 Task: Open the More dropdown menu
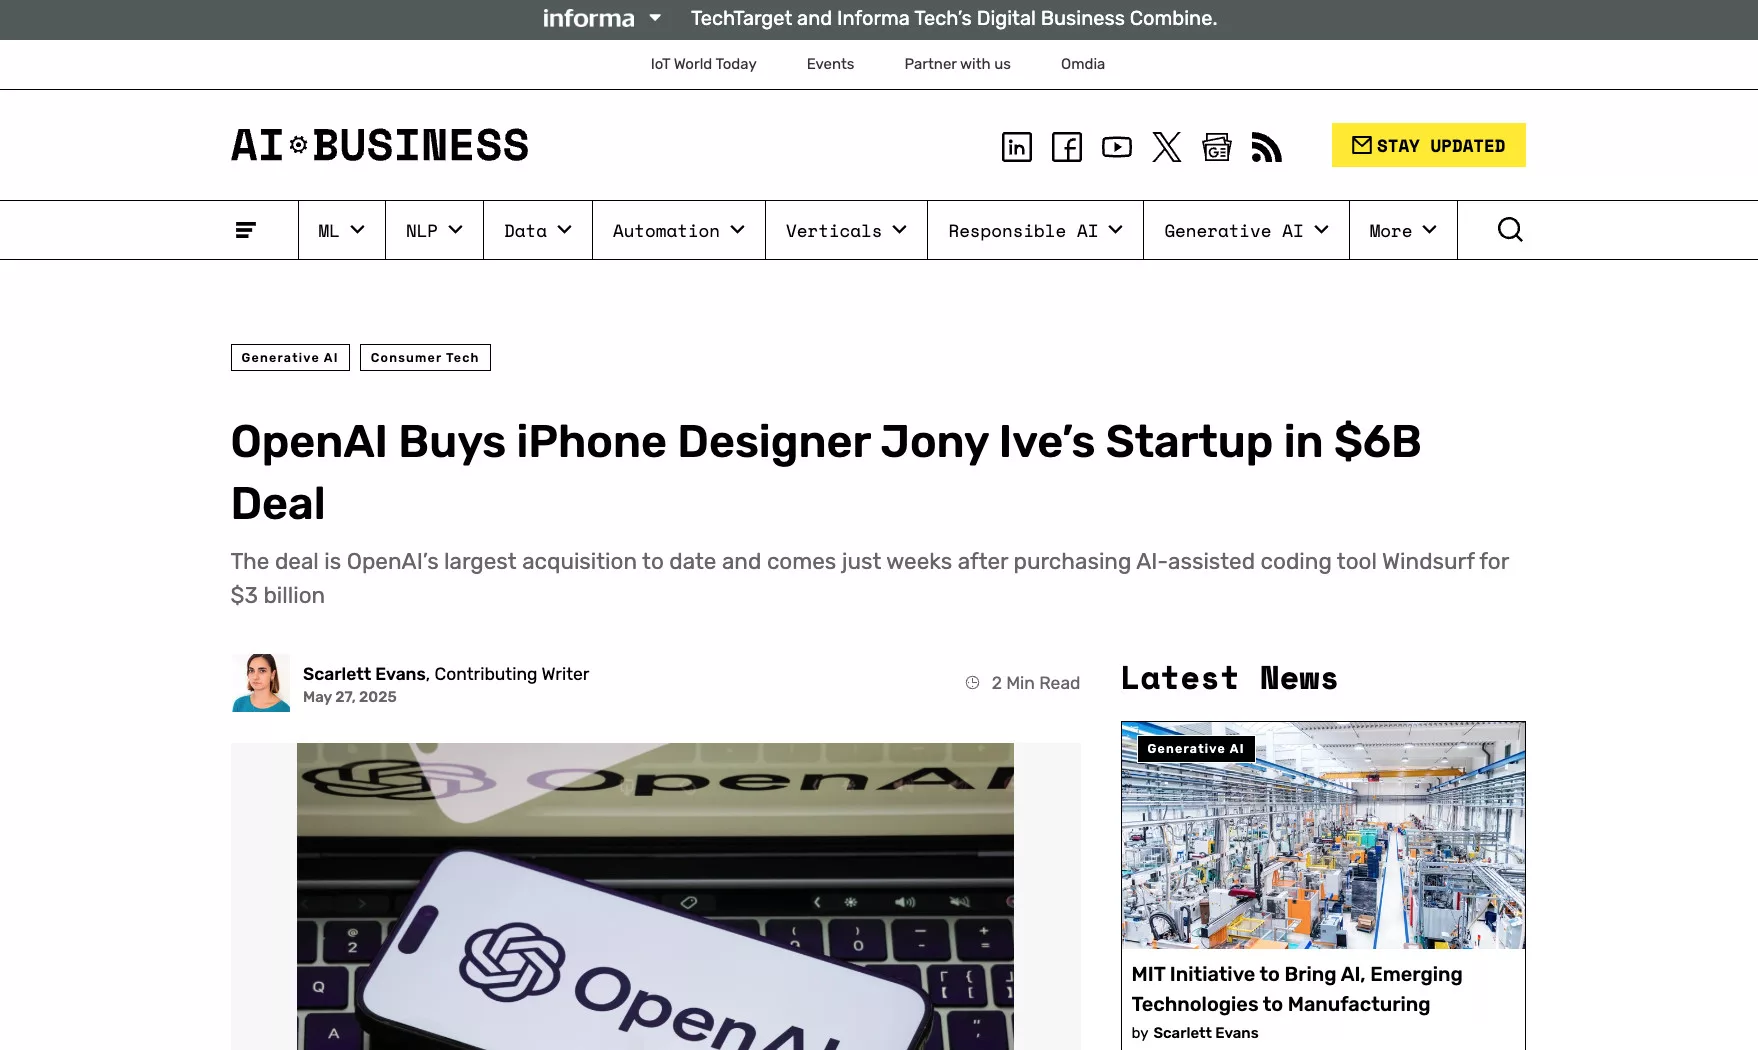click(1402, 230)
